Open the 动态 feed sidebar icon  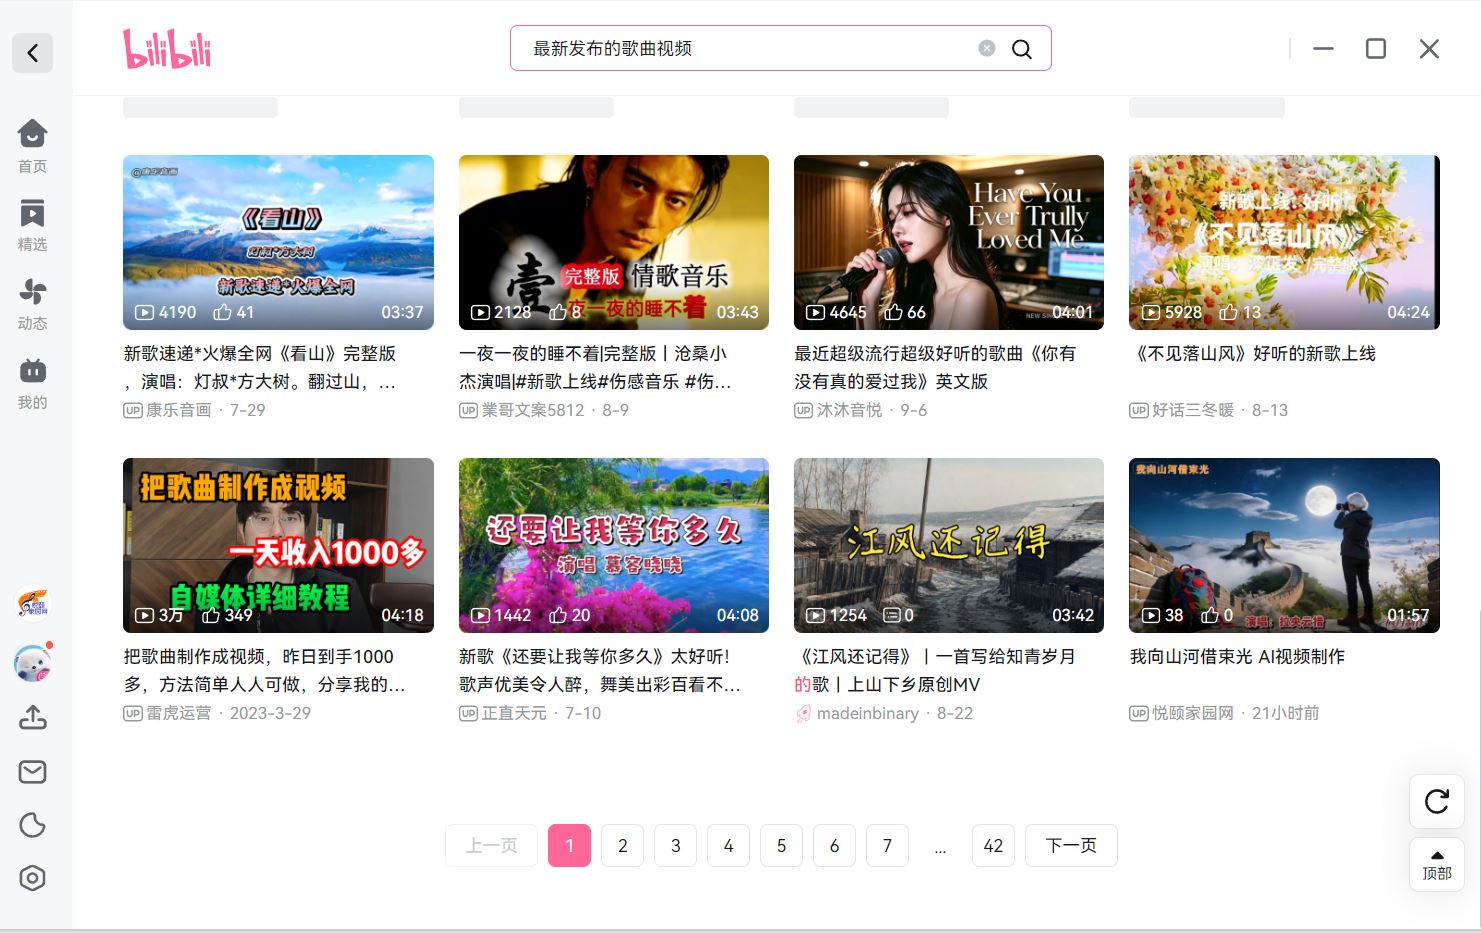[32, 304]
